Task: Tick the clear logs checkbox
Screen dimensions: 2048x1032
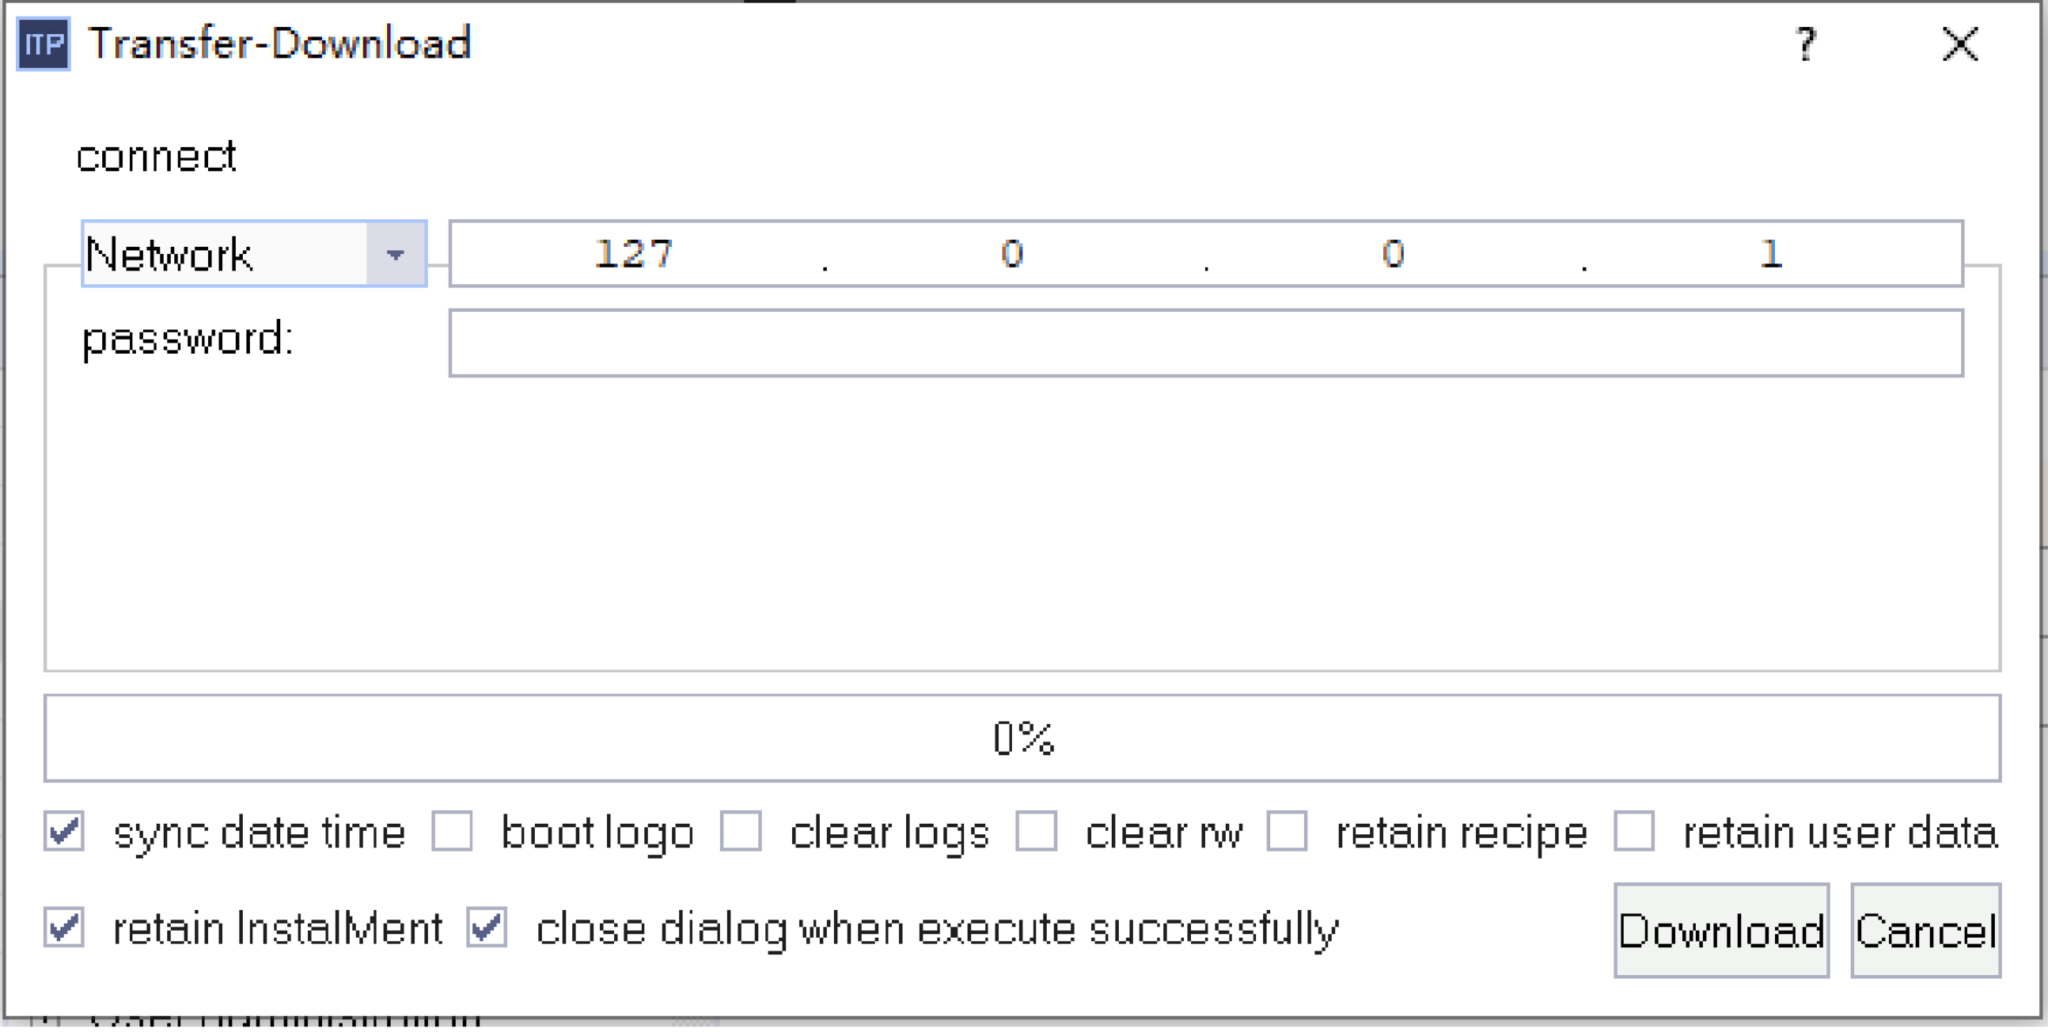Action: [741, 831]
